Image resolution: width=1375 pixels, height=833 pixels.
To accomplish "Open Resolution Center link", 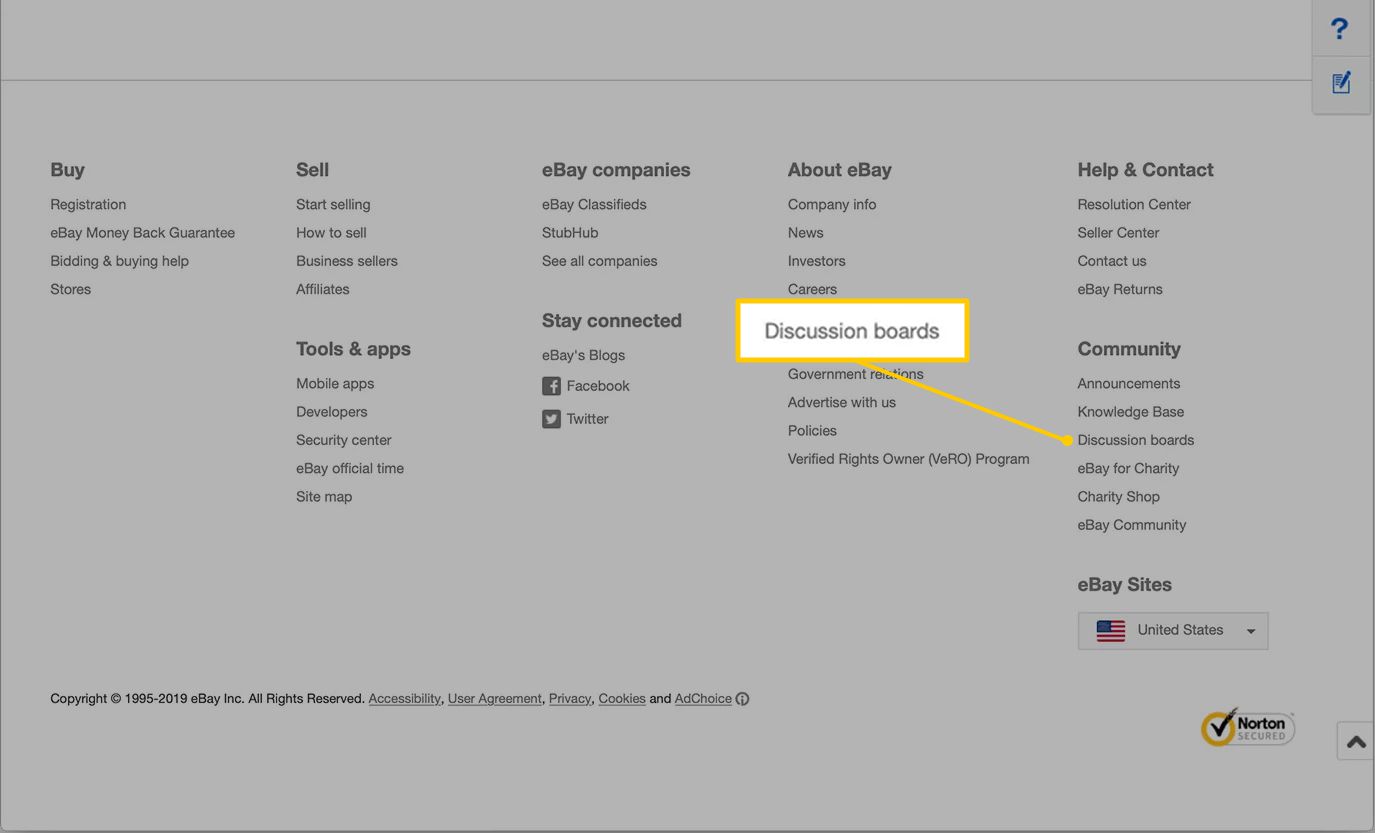I will click(1134, 204).
